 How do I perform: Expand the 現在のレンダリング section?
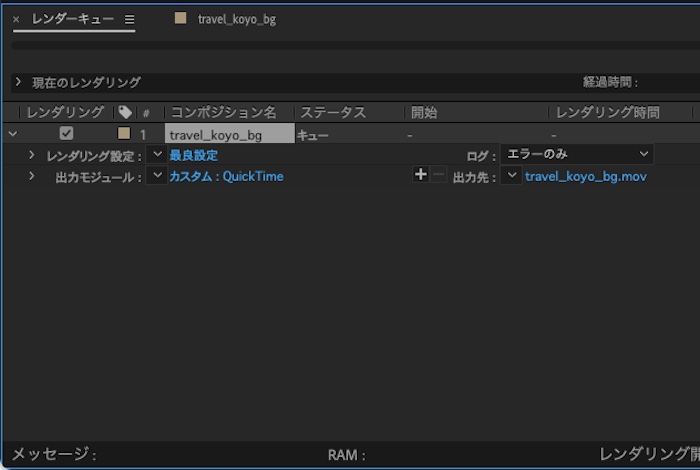(18, 82)
